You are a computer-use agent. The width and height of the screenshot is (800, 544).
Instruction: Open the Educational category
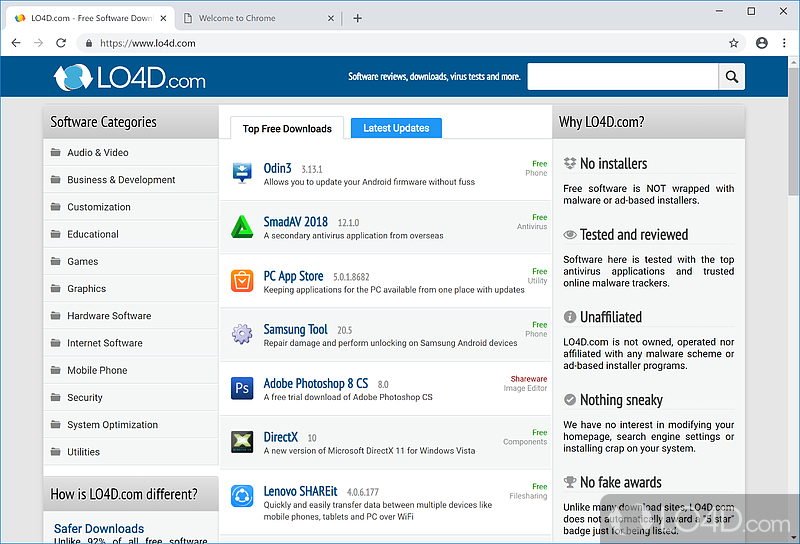coord(131,234)
